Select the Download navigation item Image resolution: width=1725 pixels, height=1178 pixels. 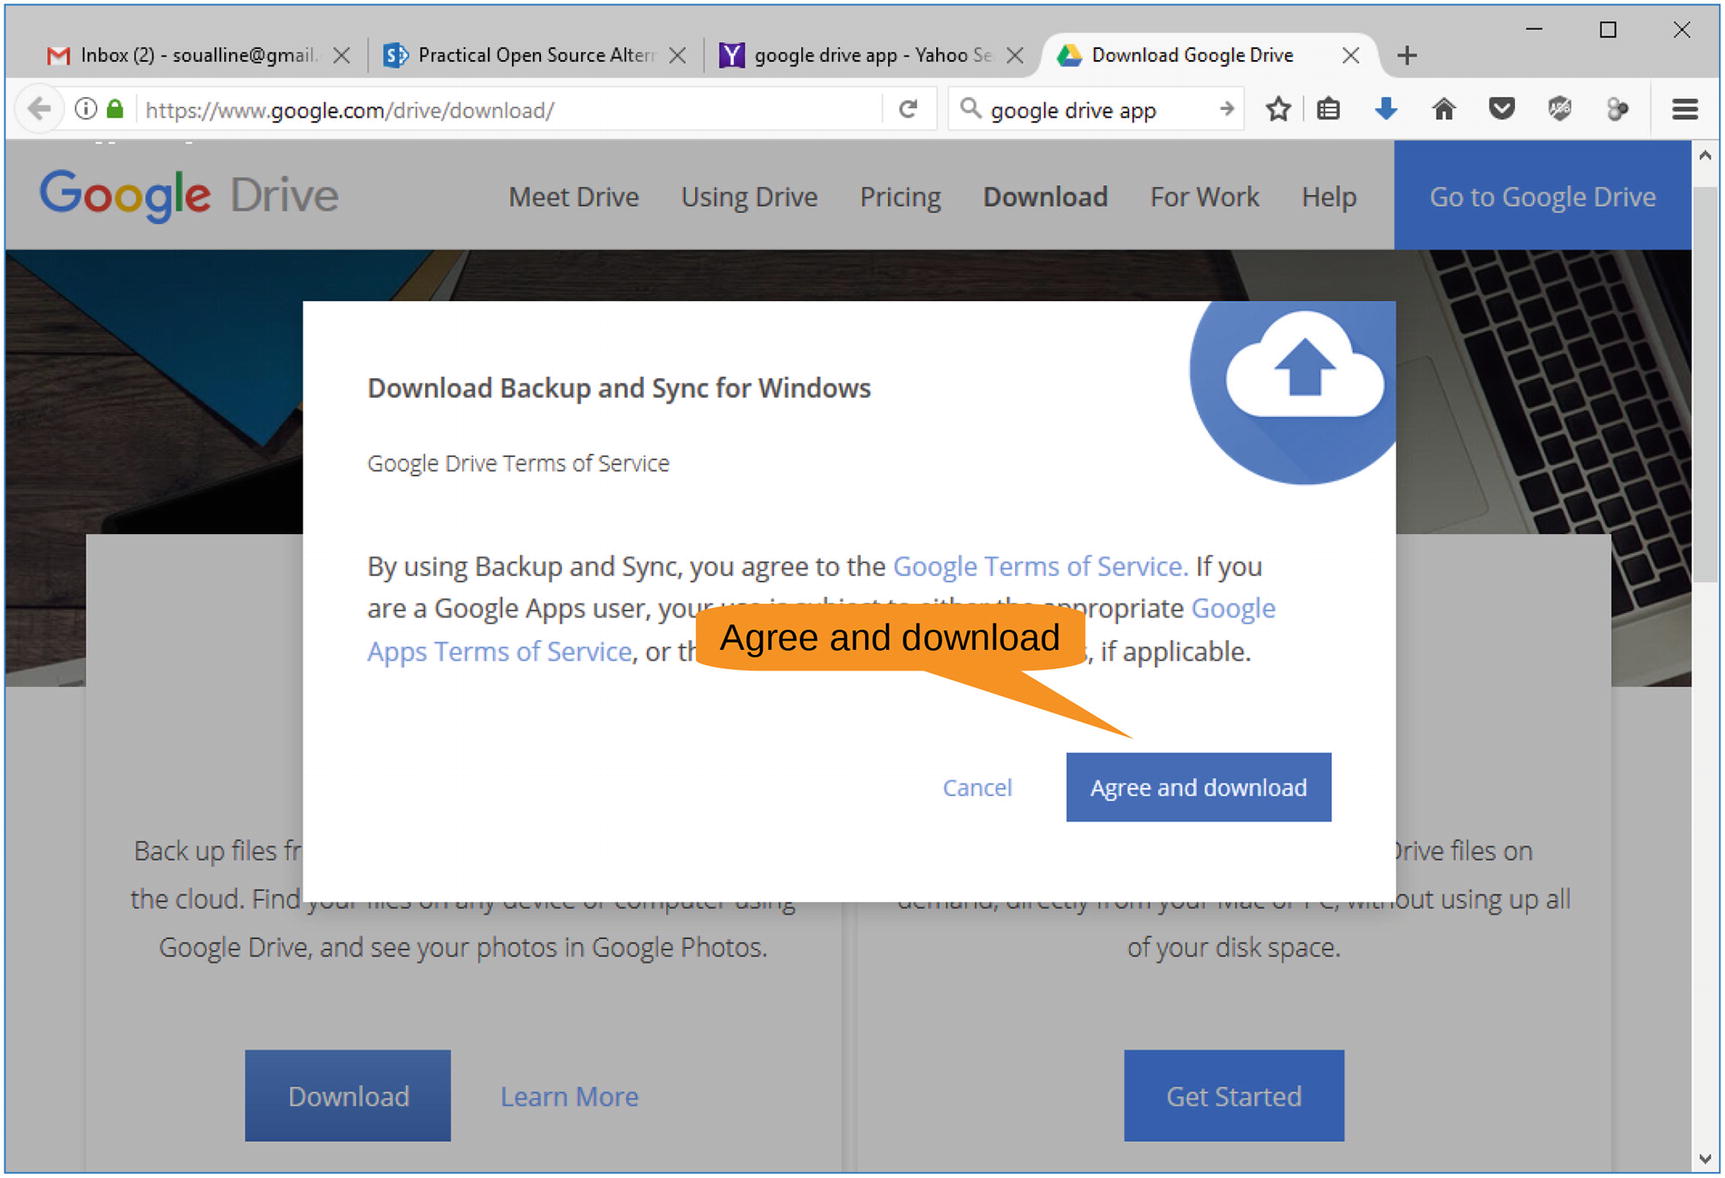1045,197
